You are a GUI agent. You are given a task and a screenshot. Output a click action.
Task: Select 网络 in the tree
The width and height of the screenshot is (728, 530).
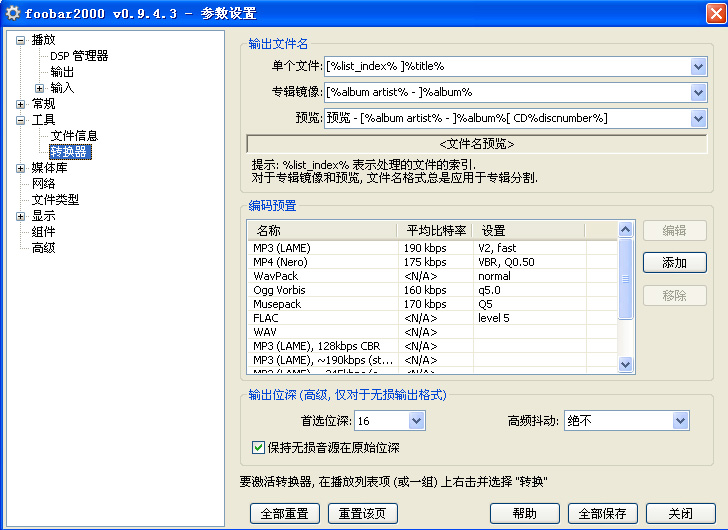point(44,184)
